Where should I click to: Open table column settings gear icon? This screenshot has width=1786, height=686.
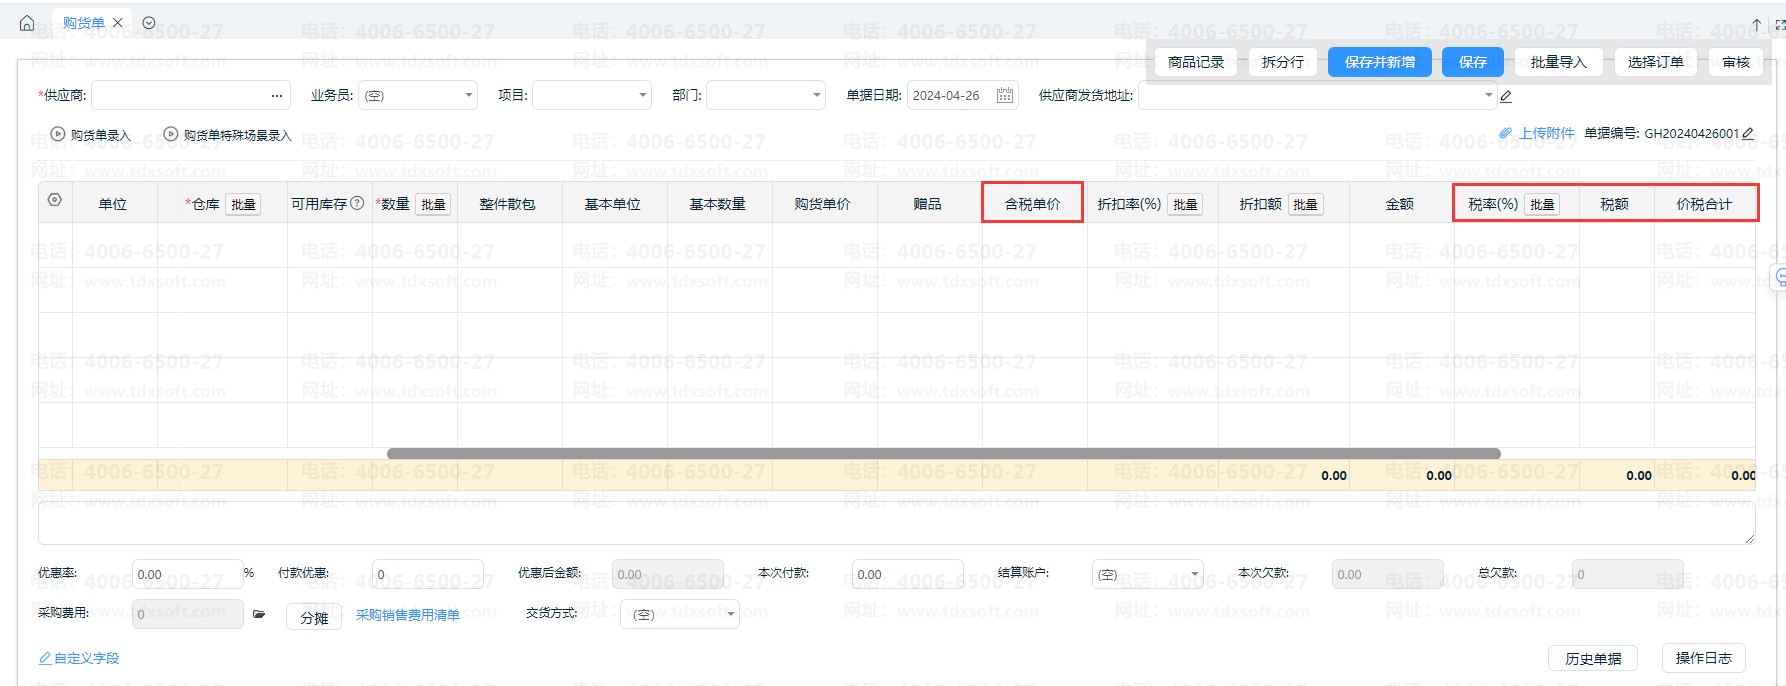click(55, 201)
